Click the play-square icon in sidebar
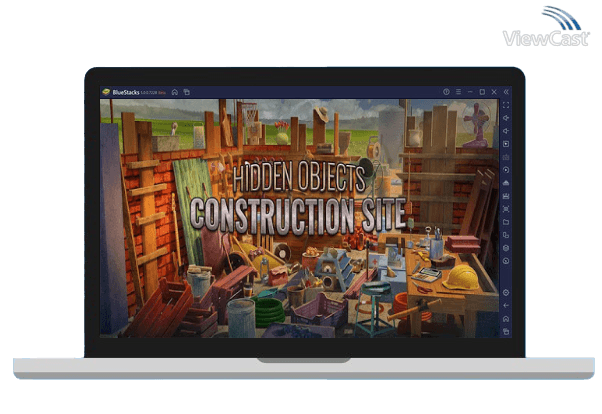Image resolution: width=602 pixels, height=414 pixels. point(506,144)
